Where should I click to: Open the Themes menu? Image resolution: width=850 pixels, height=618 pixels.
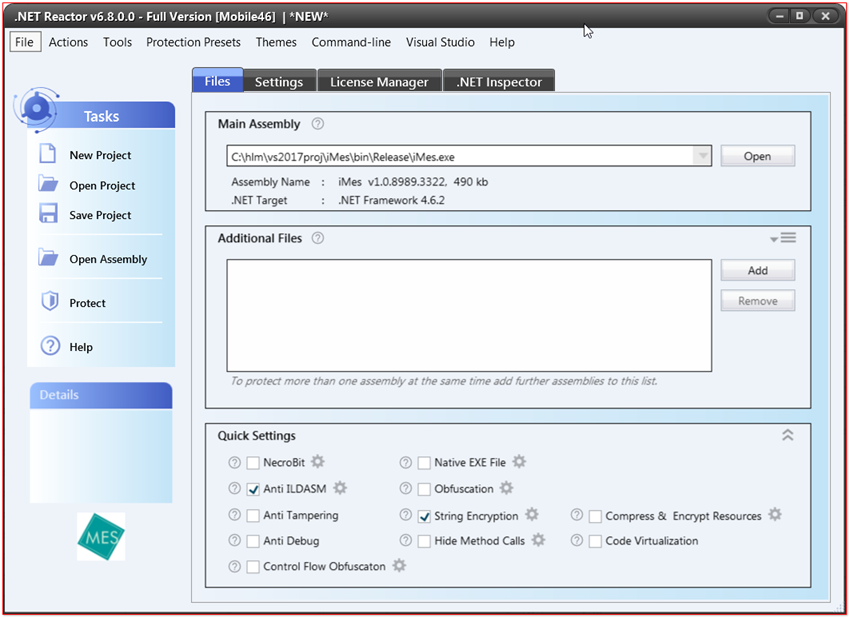[x=276, y=42]
